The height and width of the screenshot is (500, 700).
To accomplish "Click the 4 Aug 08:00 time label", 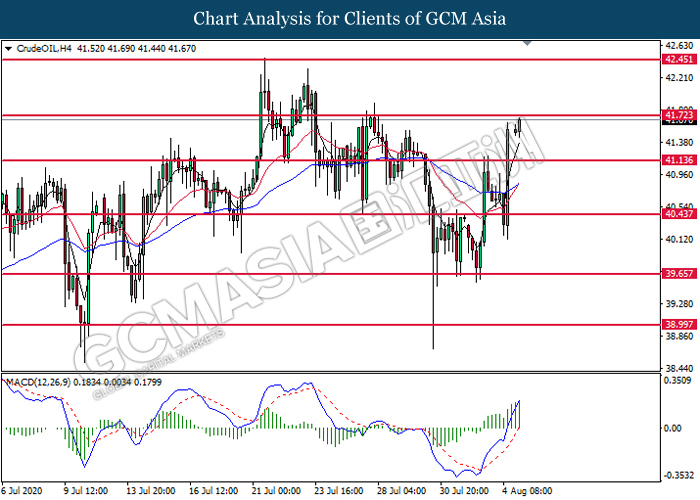I will click(x=525, y=491).
